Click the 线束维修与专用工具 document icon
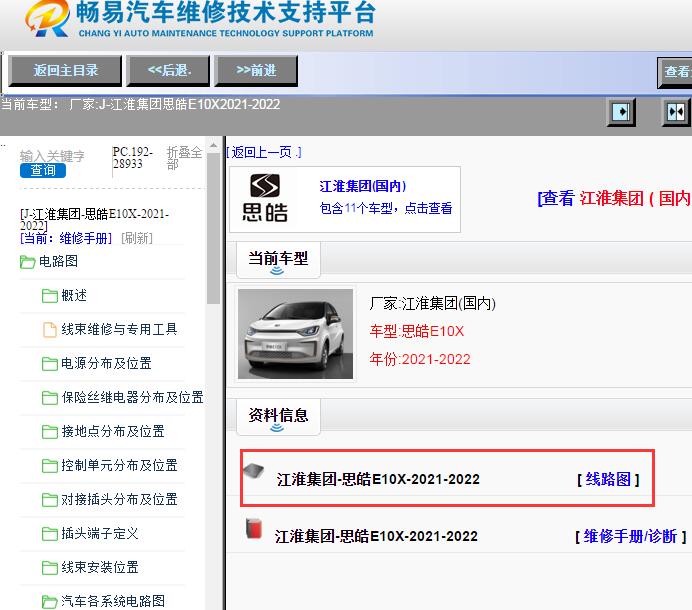692x610 pixels. coord(50,330)
